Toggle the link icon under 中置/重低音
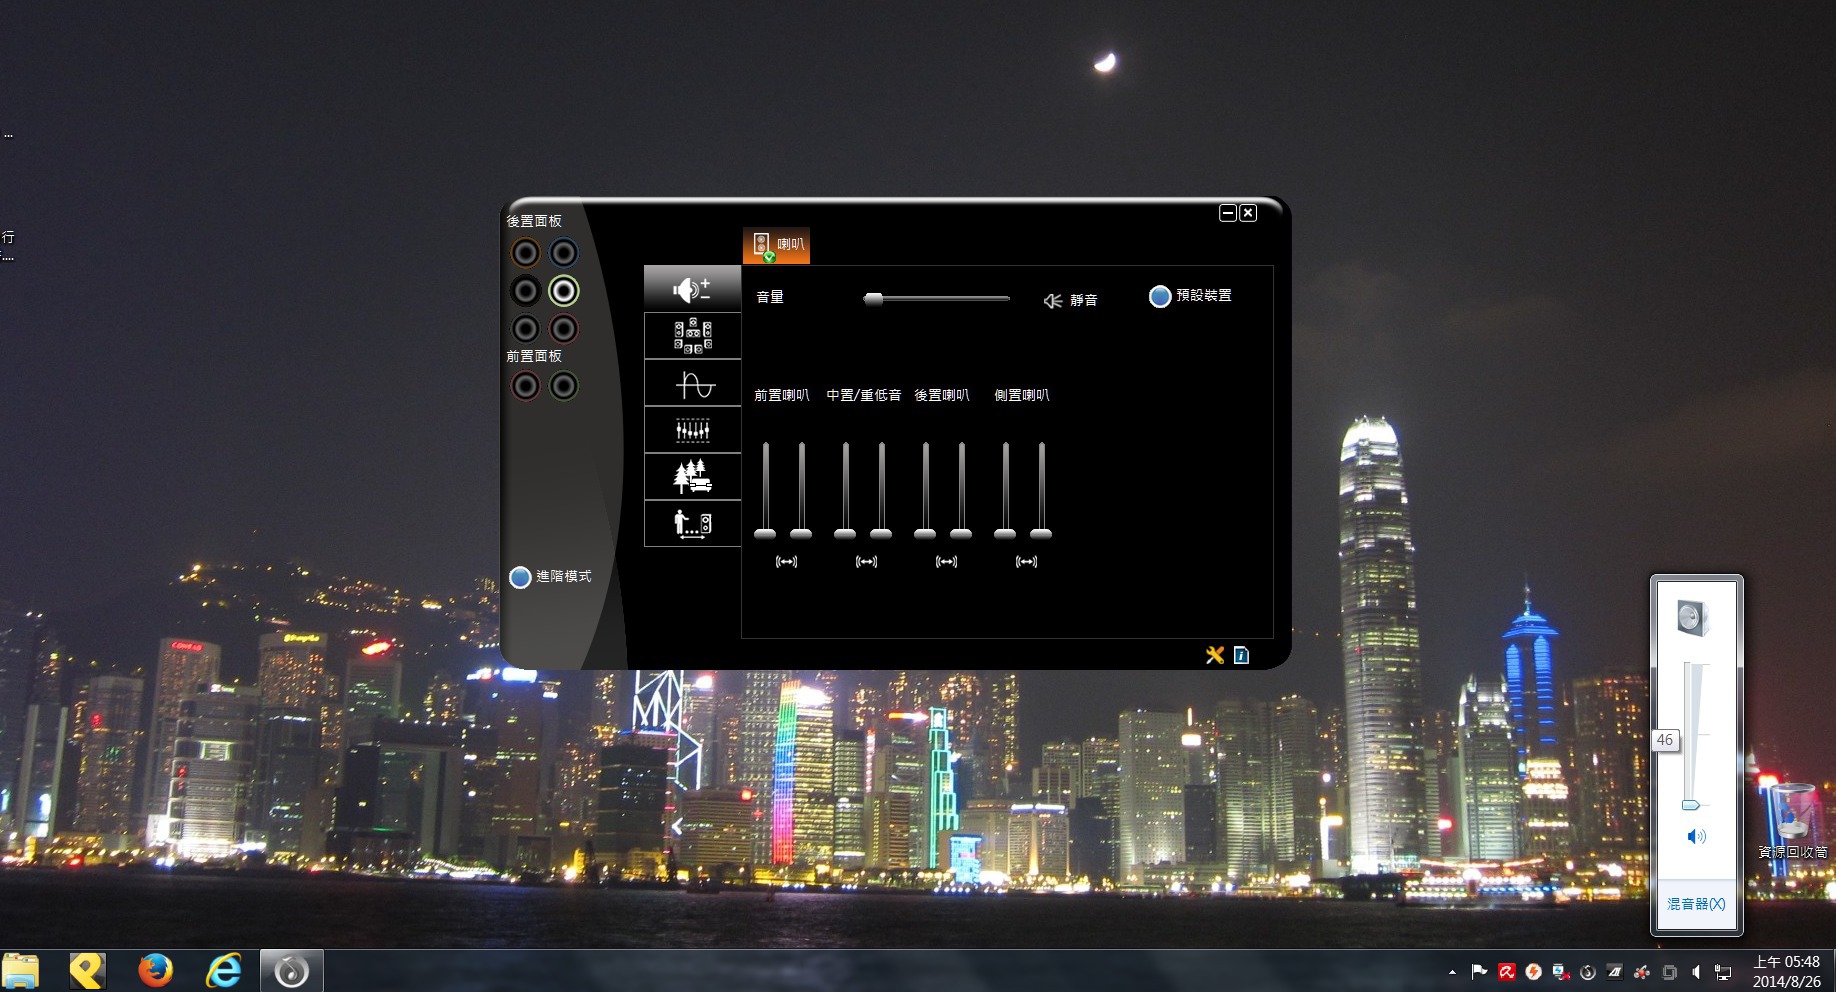This screenshot has height=992, width=1836. 866,562
